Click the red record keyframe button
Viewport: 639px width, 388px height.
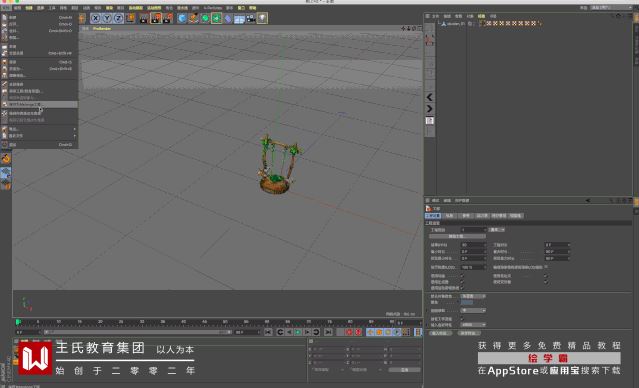pos(349,333)
